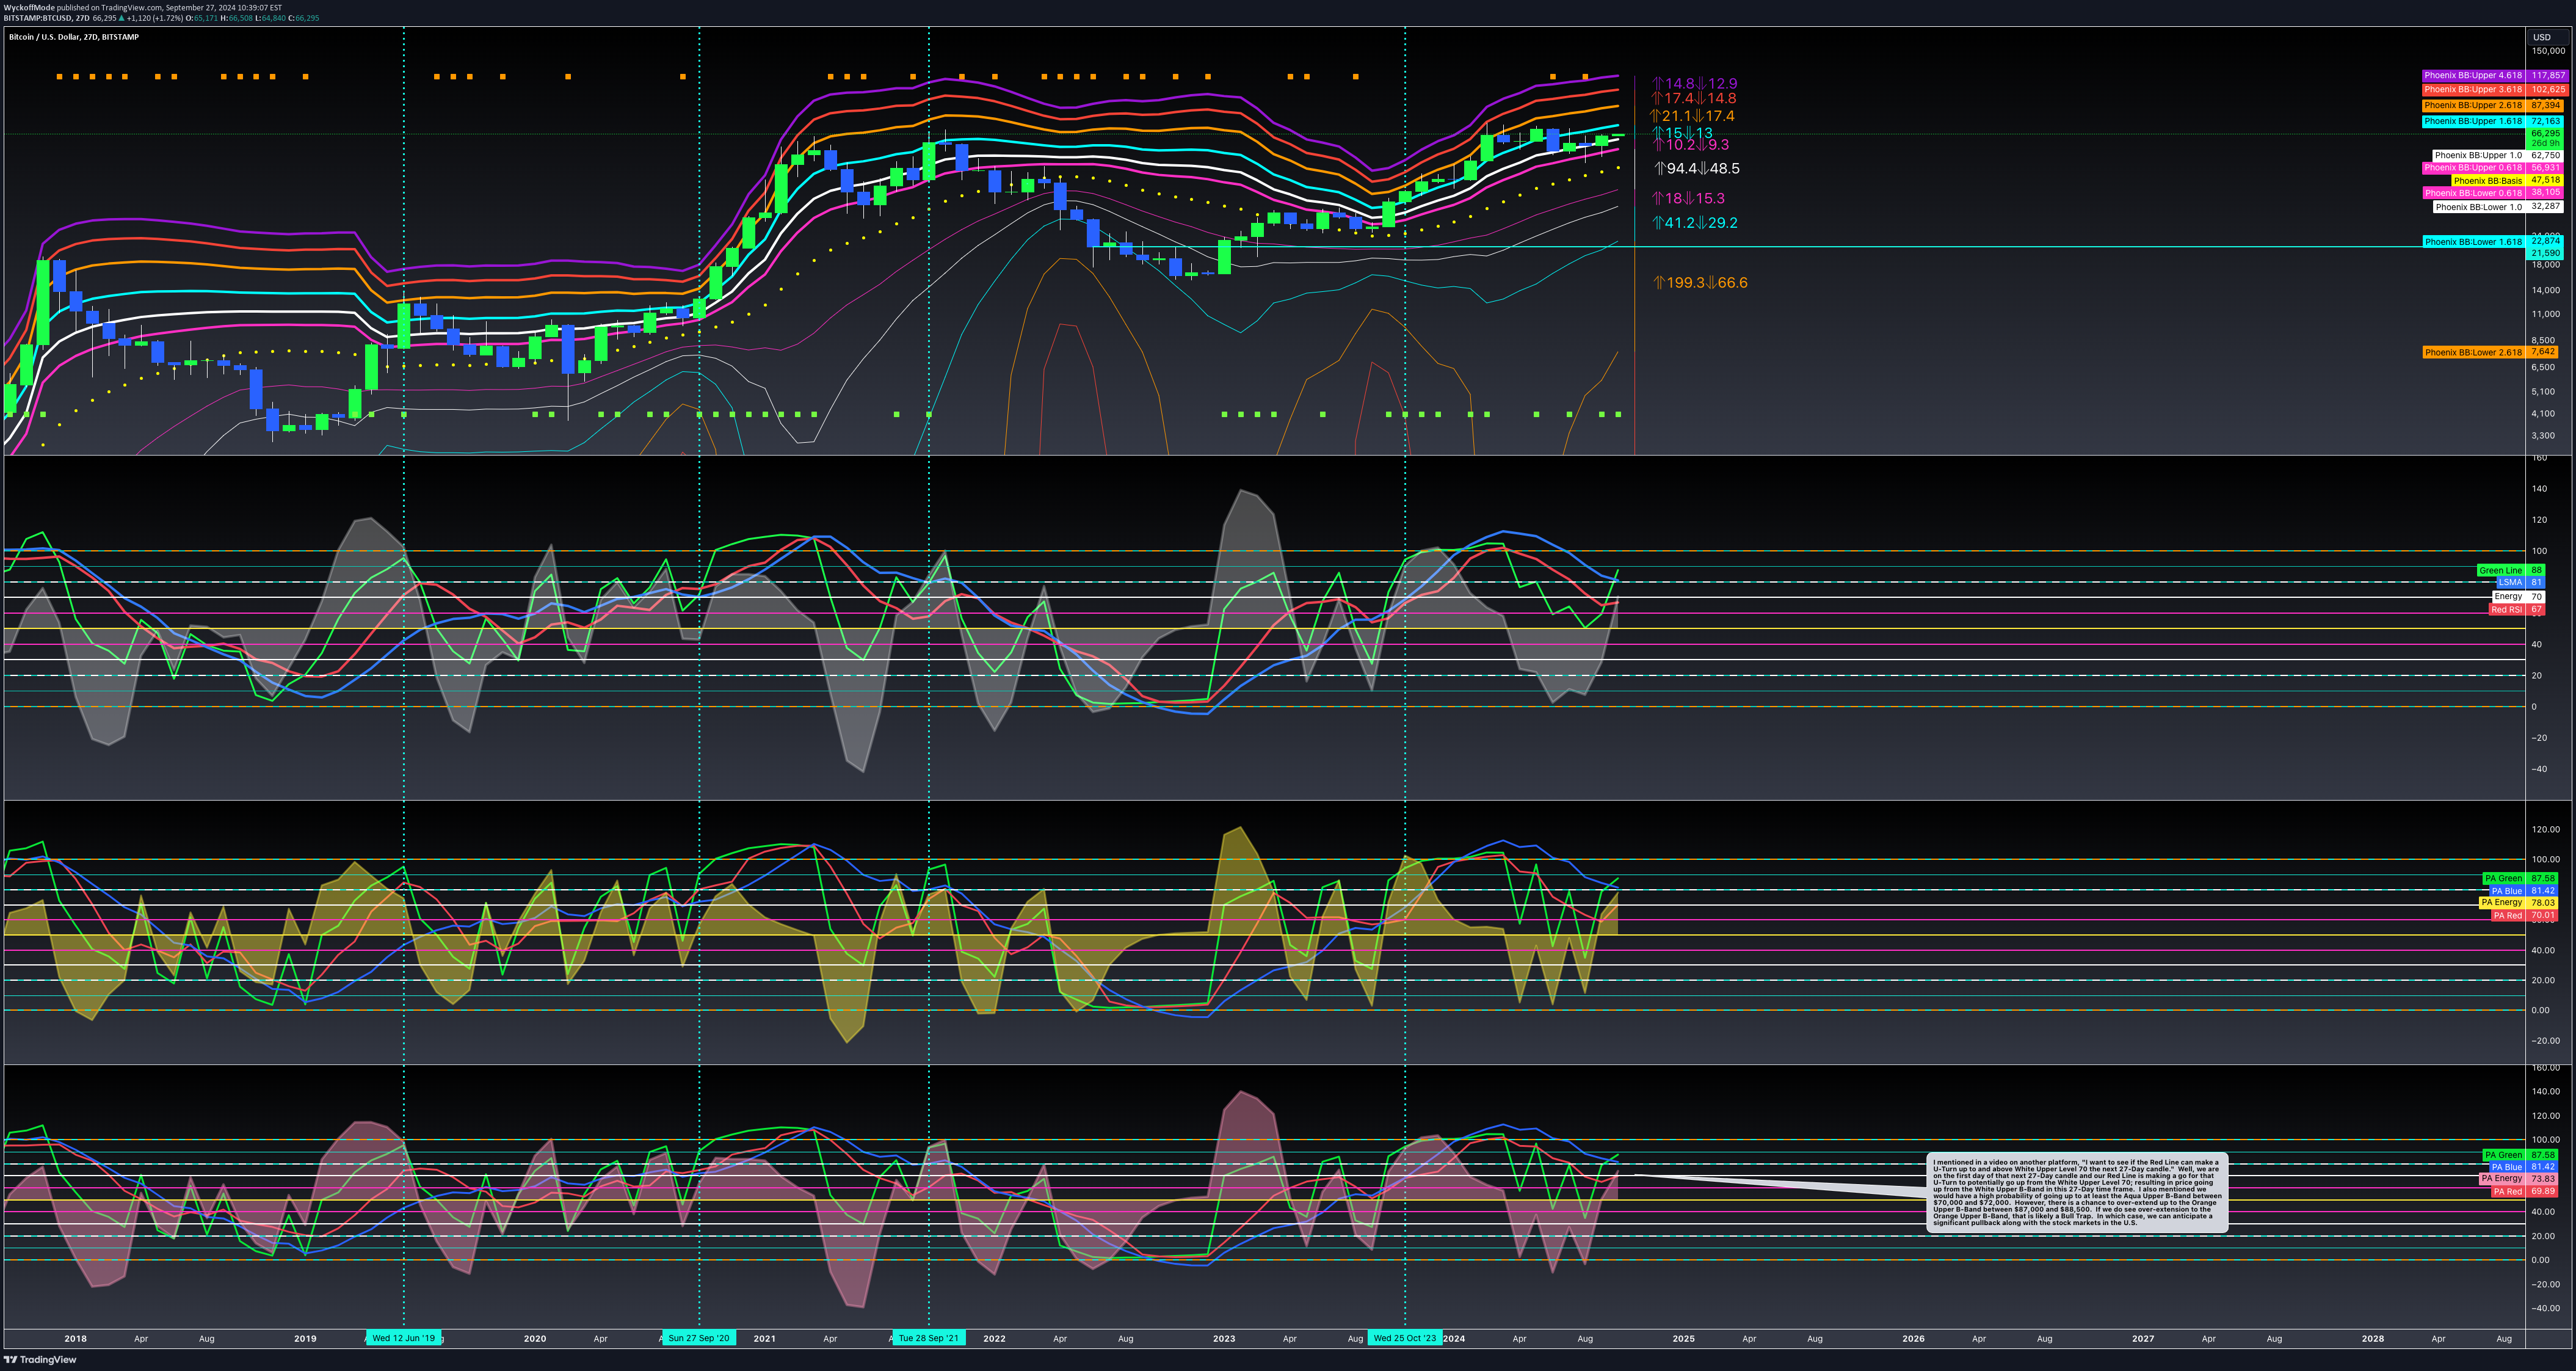Click the orange ⇑21.1⇓17.4 stats label

click(1692, 116)
